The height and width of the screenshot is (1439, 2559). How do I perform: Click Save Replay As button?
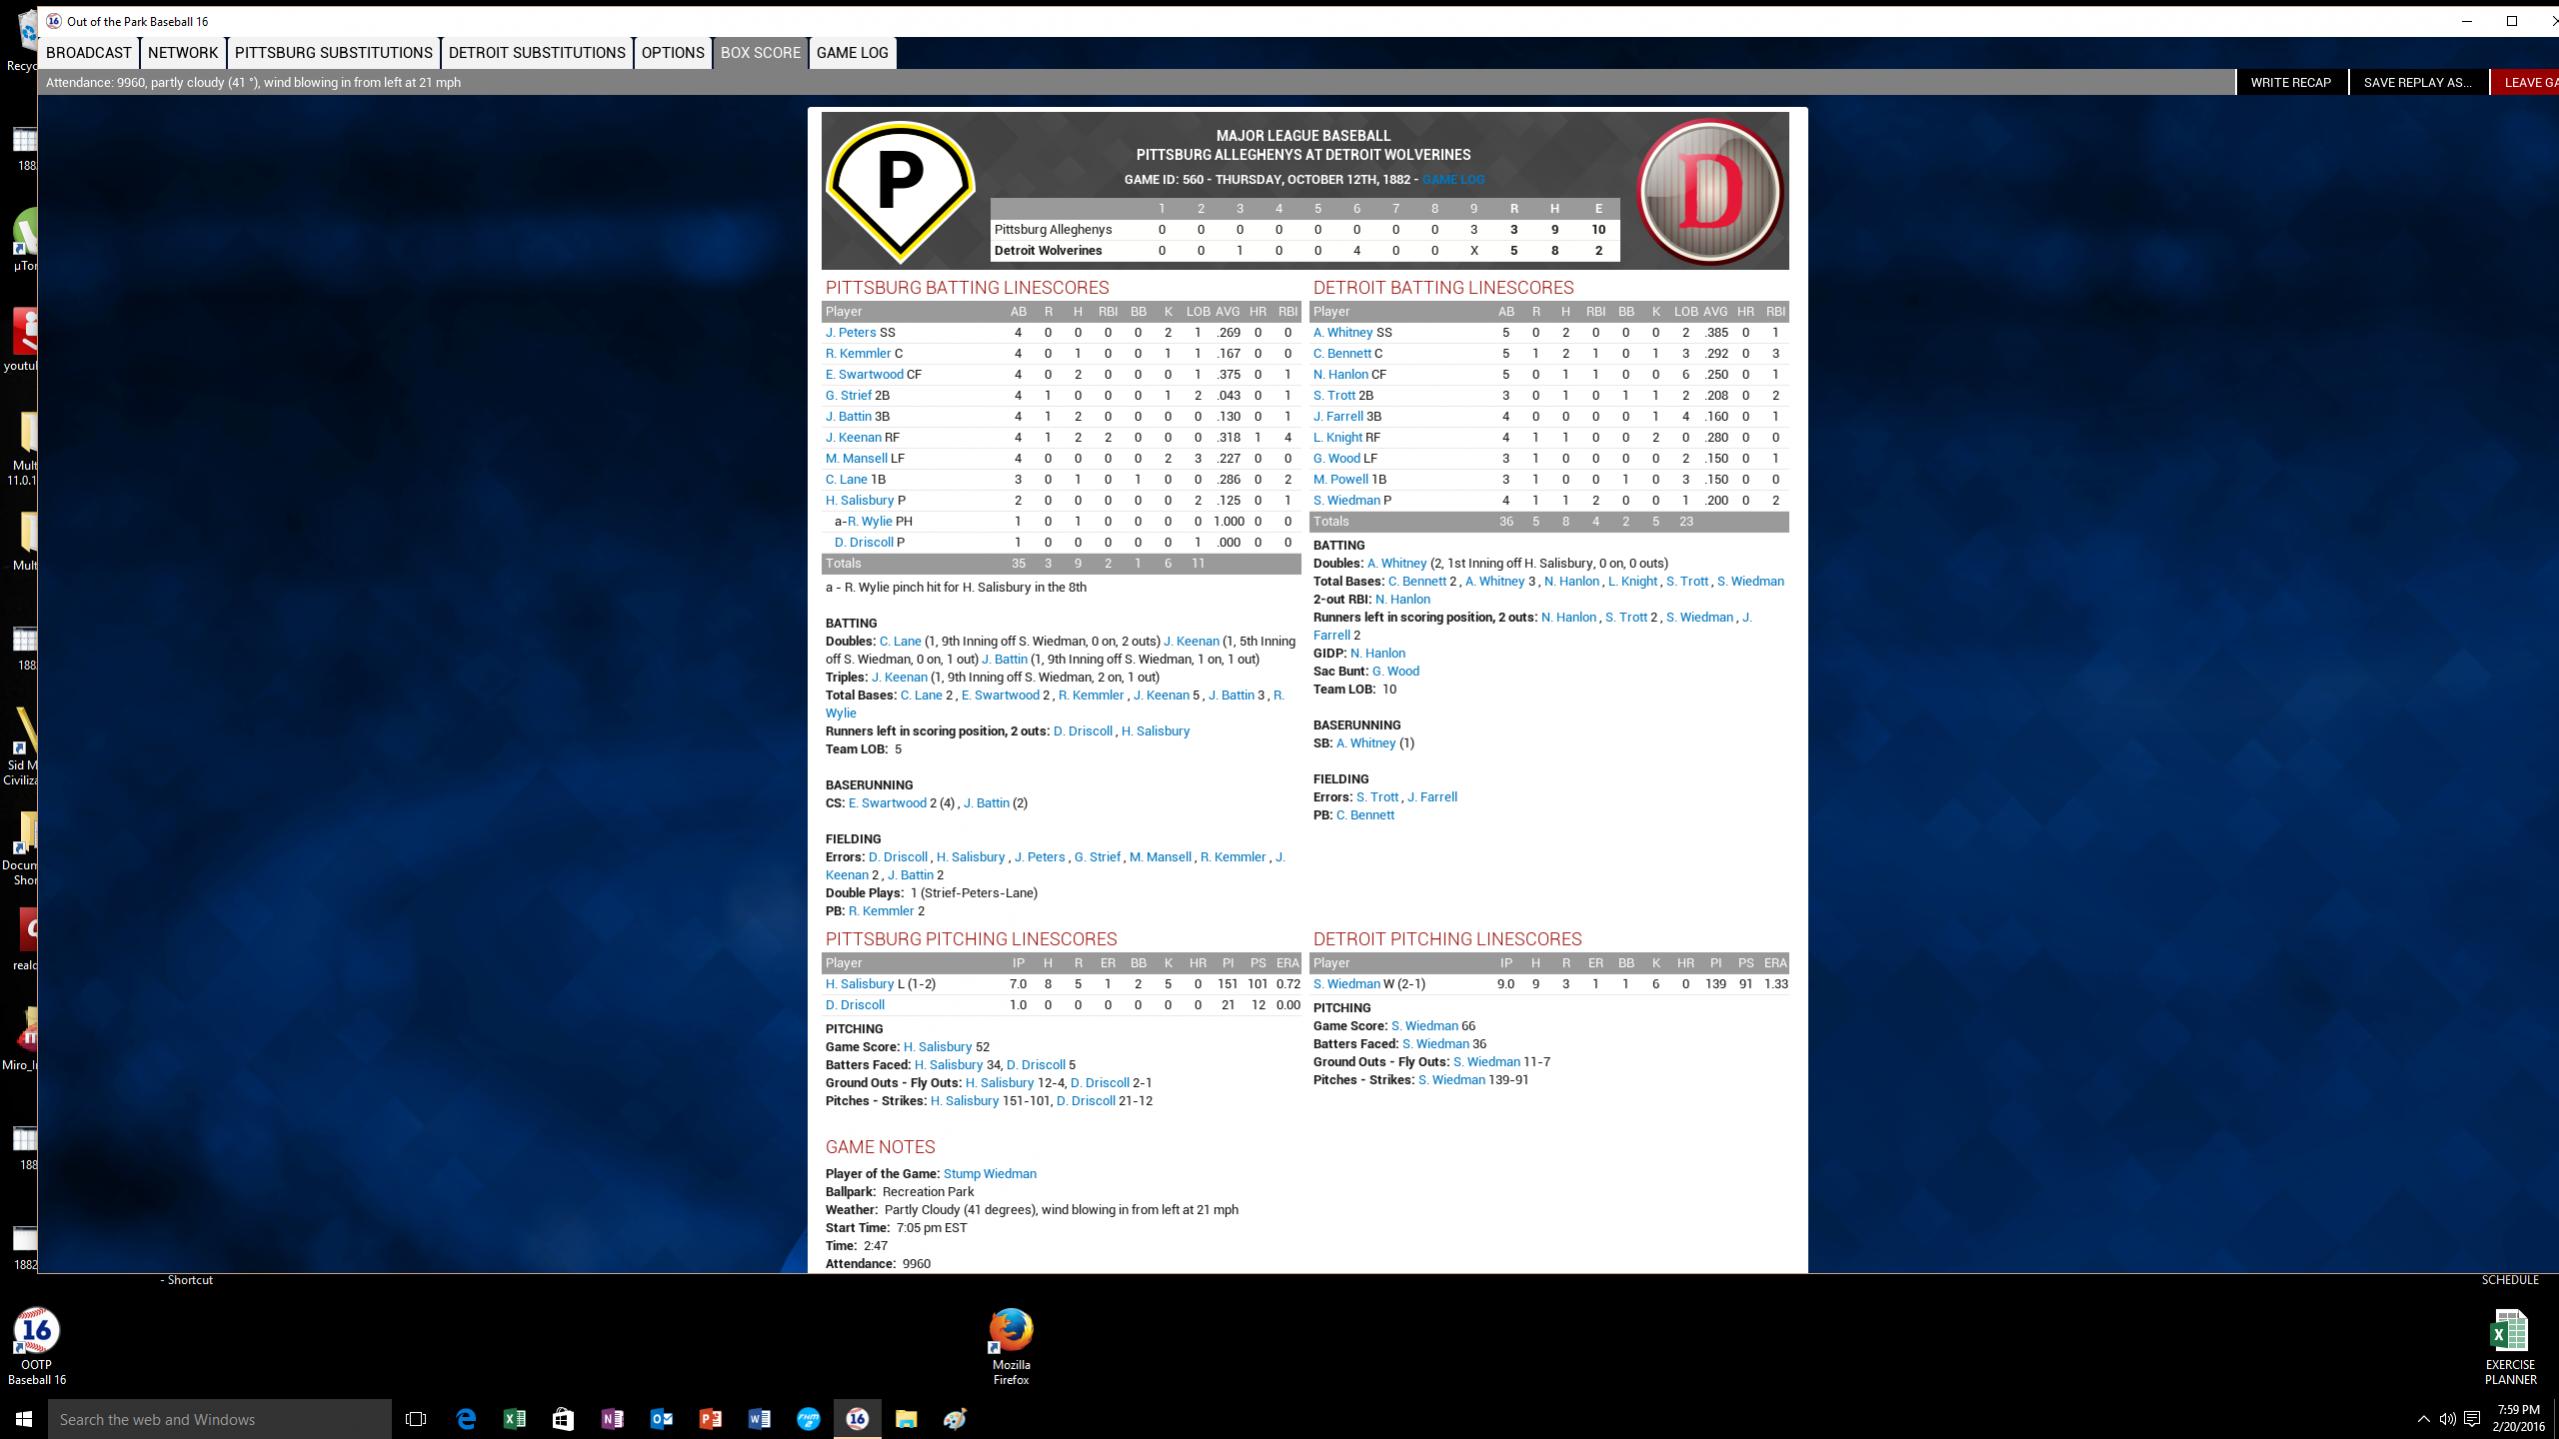[2417, 82]
